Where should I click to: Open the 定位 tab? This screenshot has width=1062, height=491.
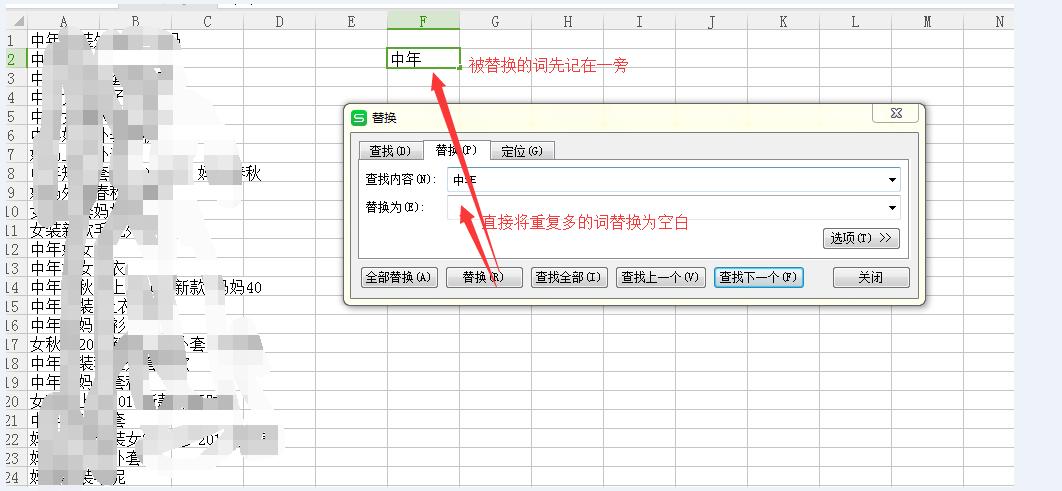click(x=522, y=151)
